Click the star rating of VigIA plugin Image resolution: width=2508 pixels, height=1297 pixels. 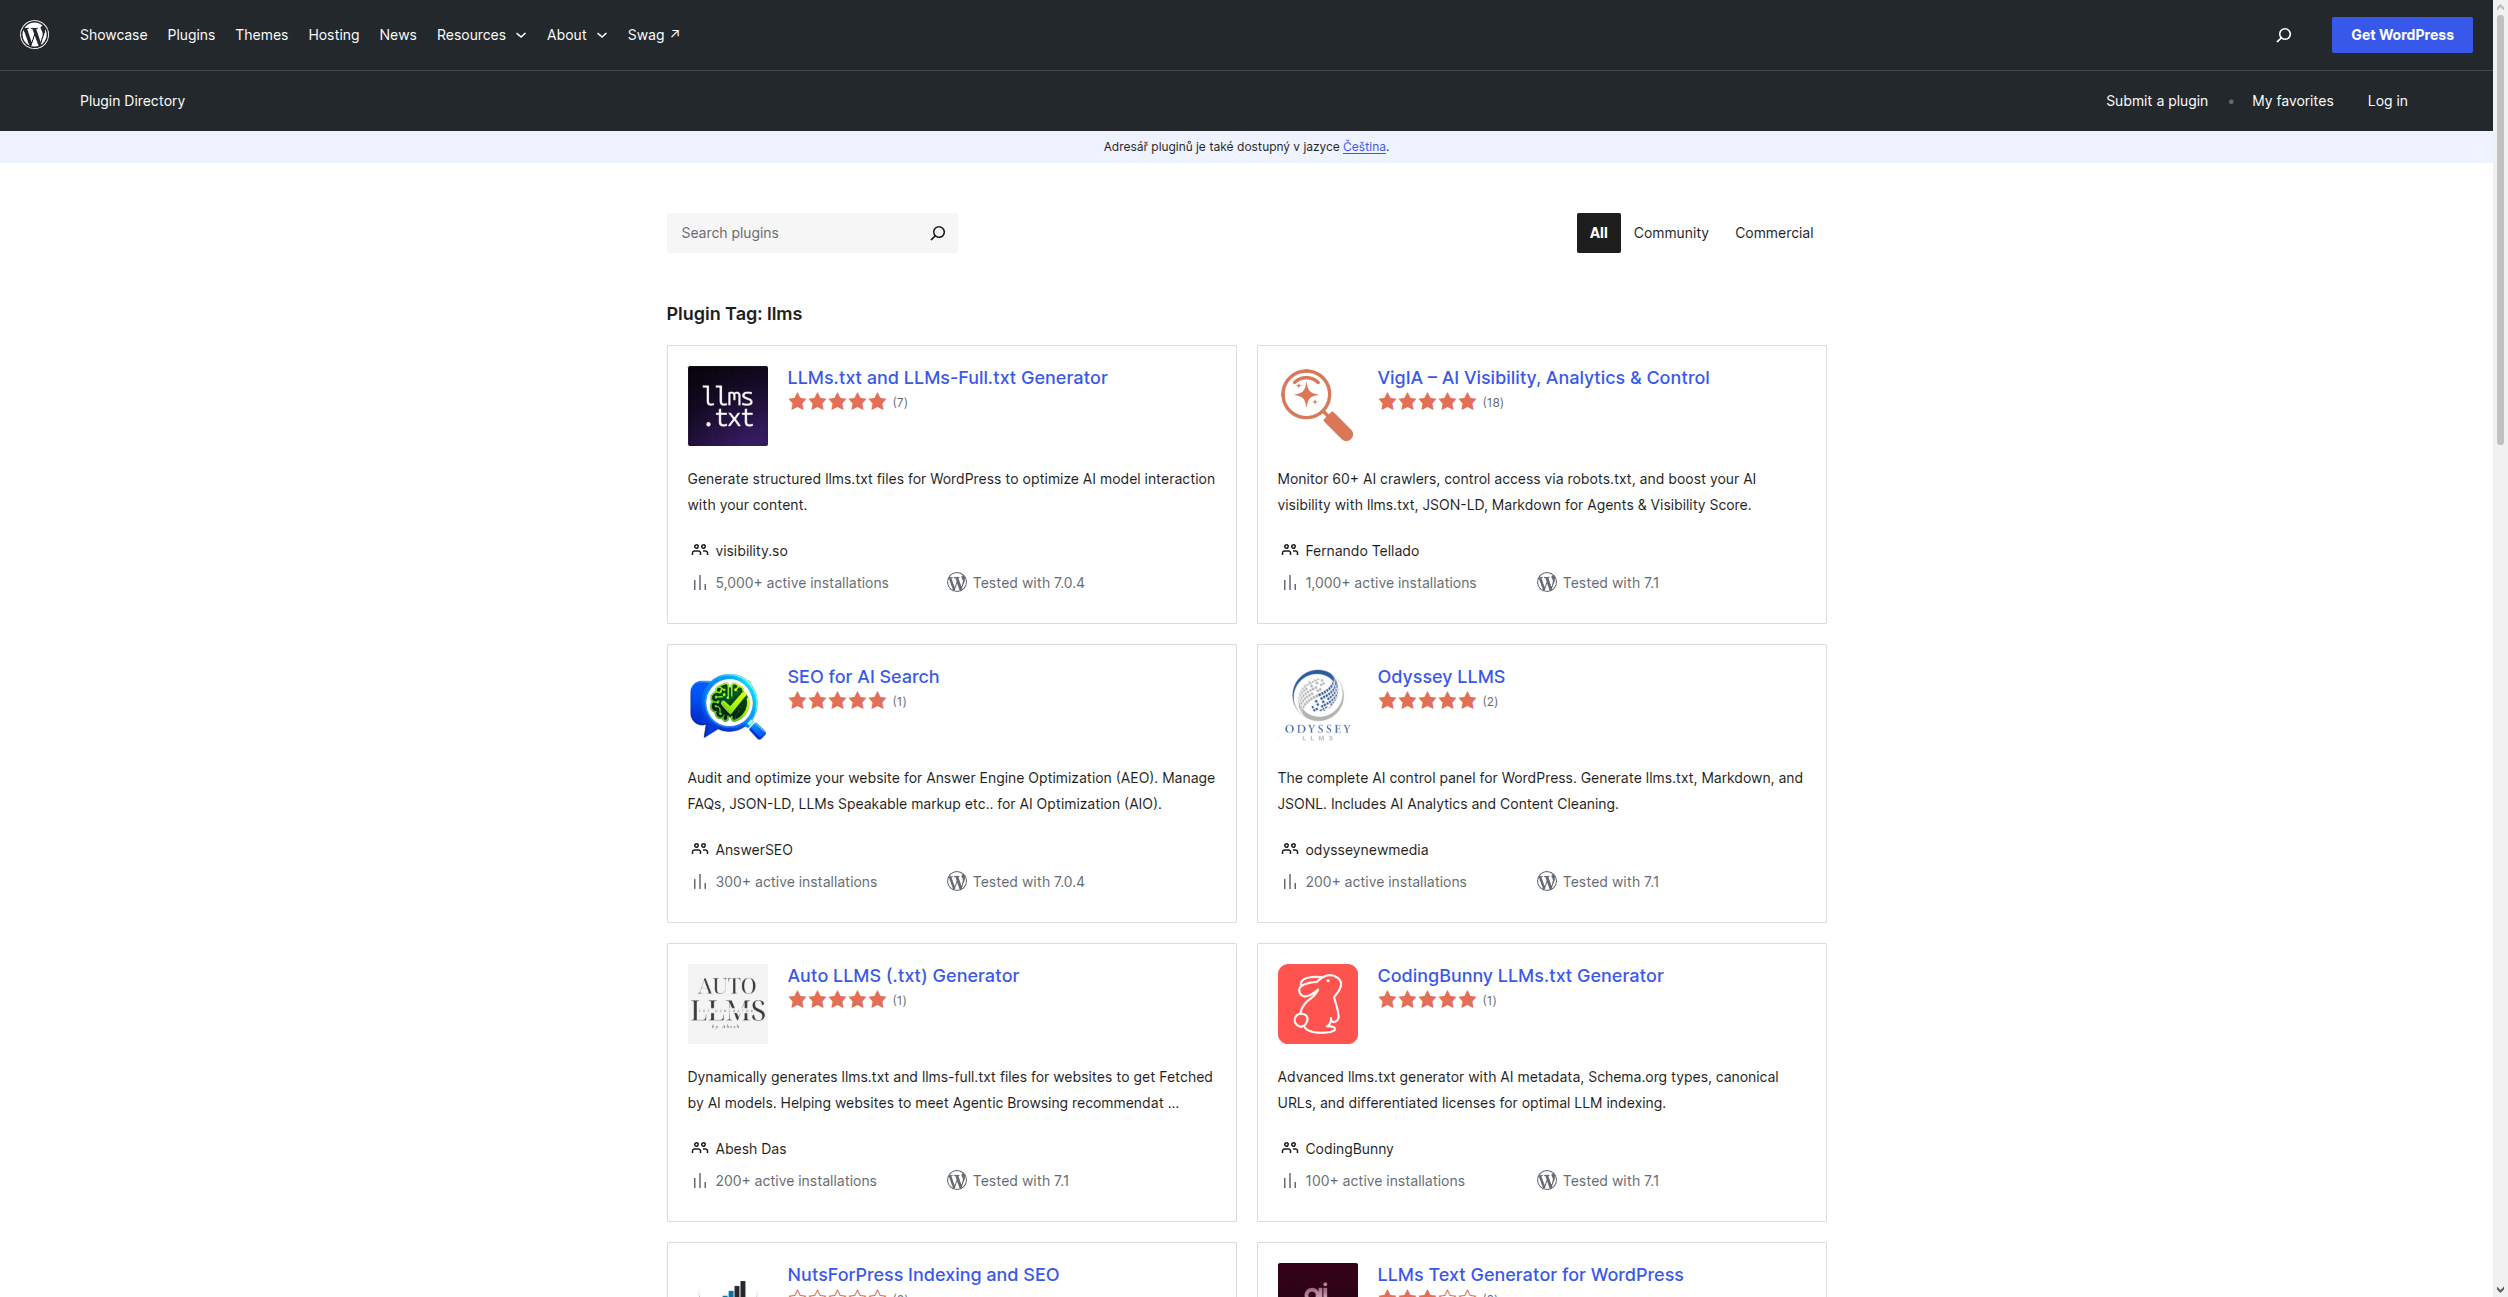tap(1427, 402)
